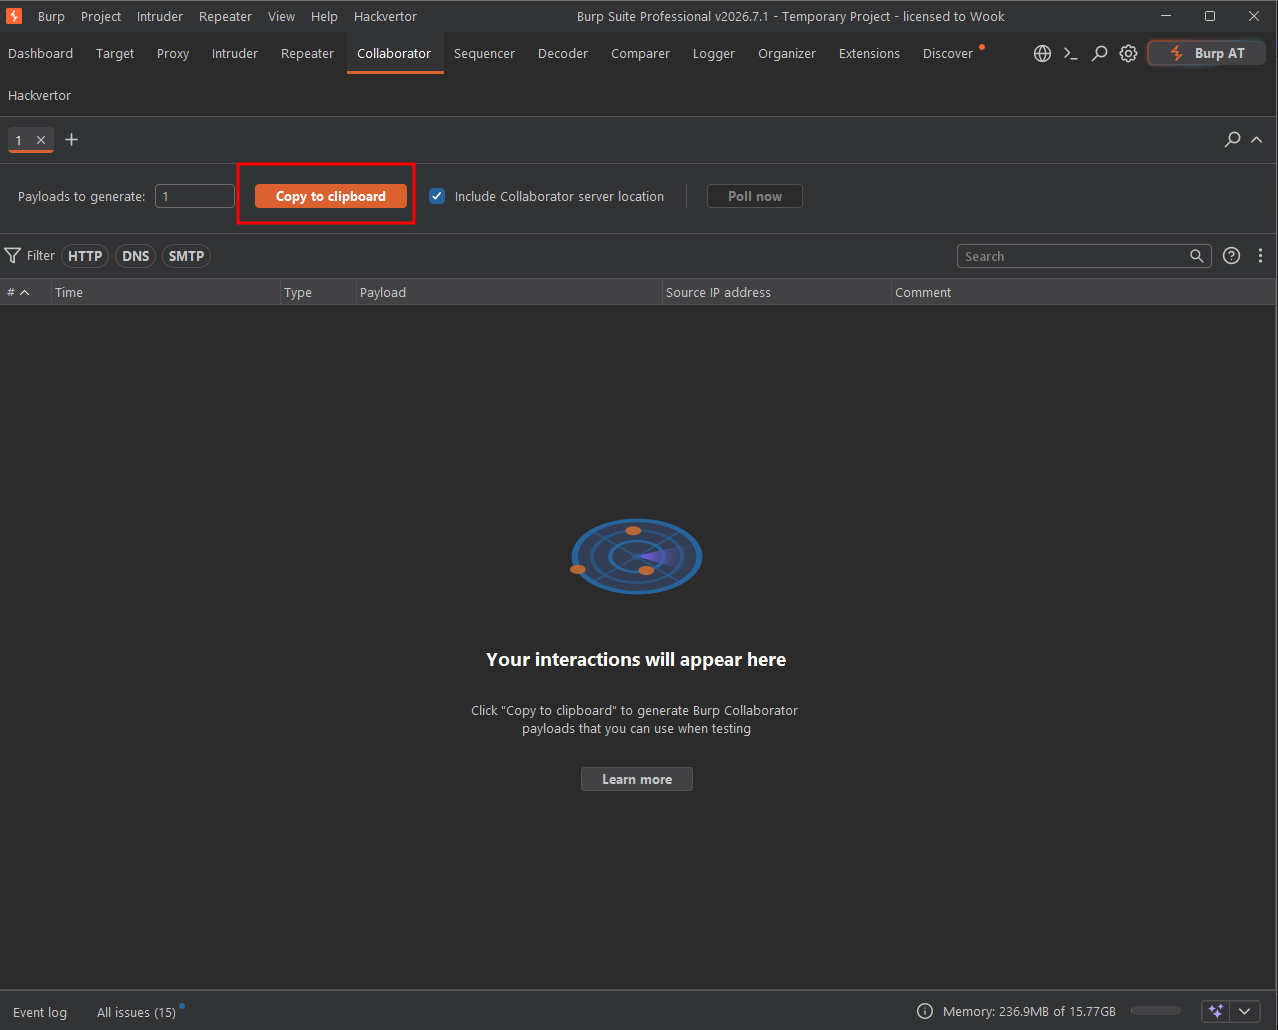This screenshot has width=1278, height=1030.
Task: Open settings via the gear icon
Action: click(x=1128, y=54)
